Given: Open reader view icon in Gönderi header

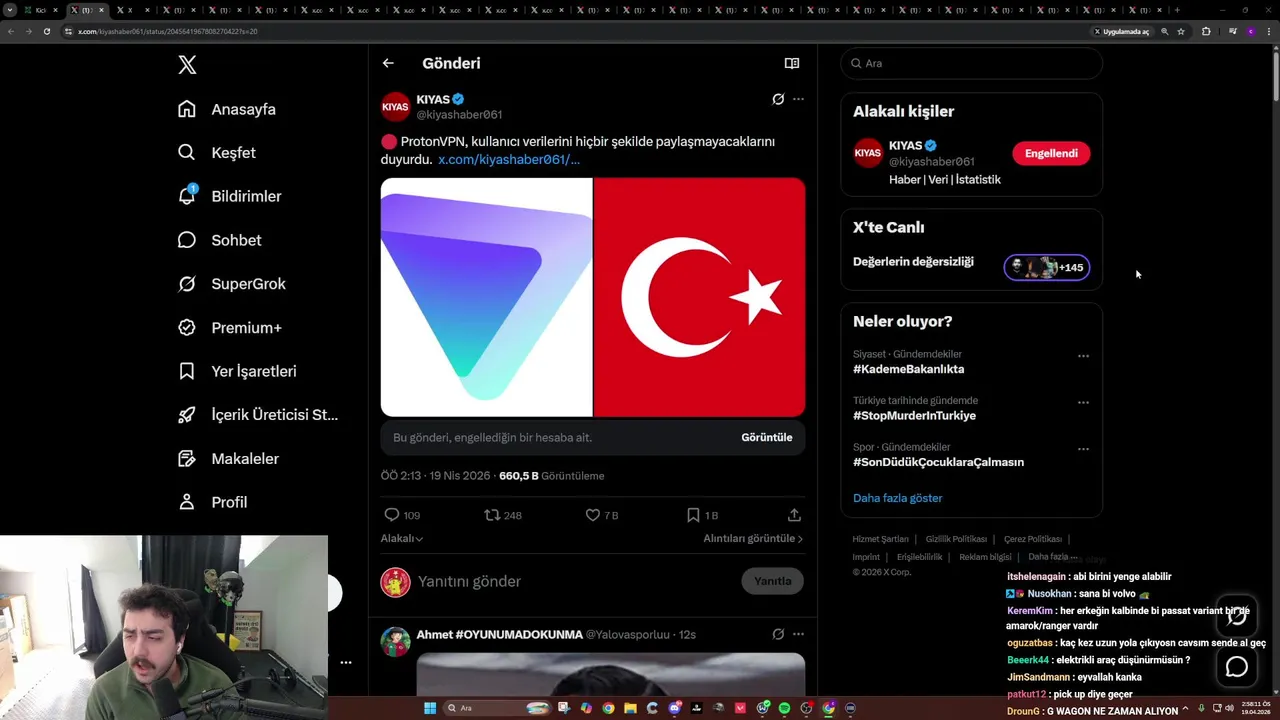Looking at the screenshot, I should click(792, 63).
